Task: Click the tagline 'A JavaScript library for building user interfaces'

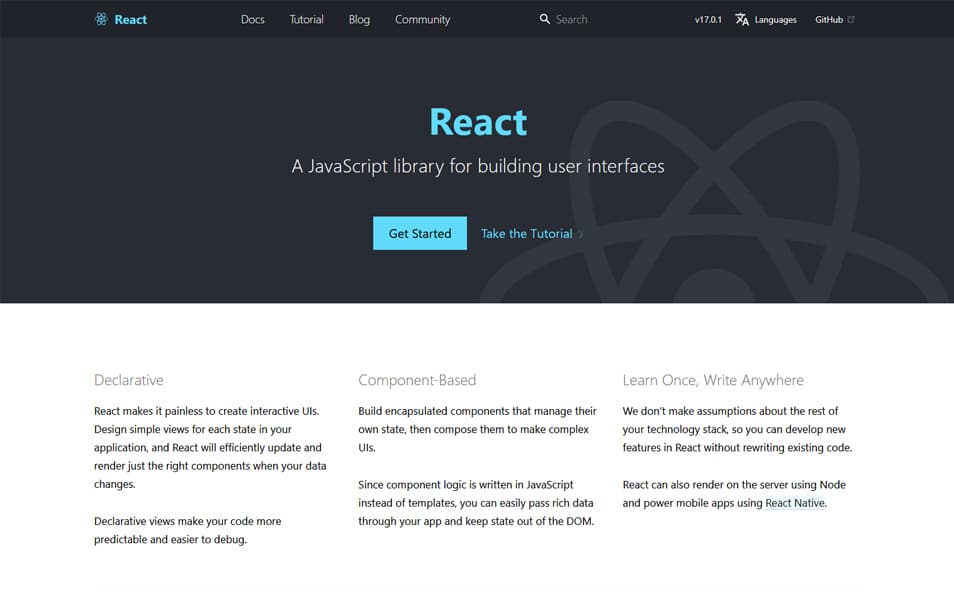Action: point(478,166)
